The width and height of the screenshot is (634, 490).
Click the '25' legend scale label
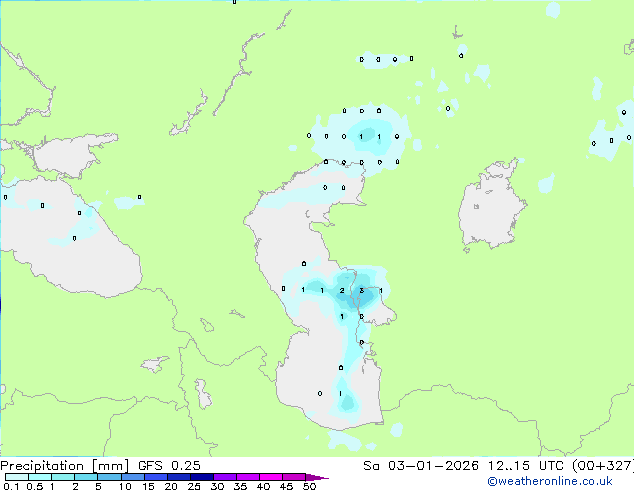point(194,486)
